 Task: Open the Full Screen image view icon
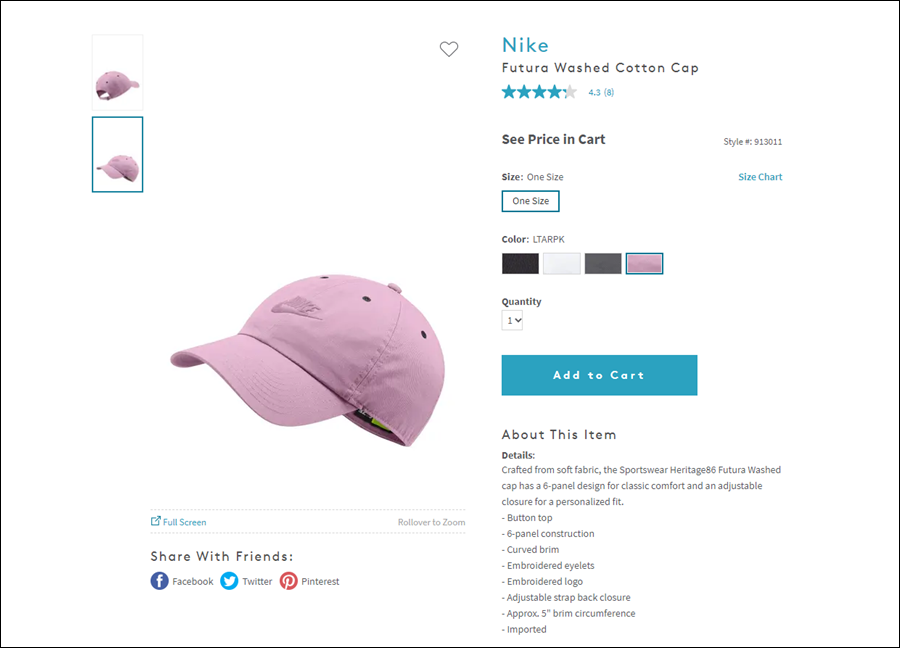[156, 521]
